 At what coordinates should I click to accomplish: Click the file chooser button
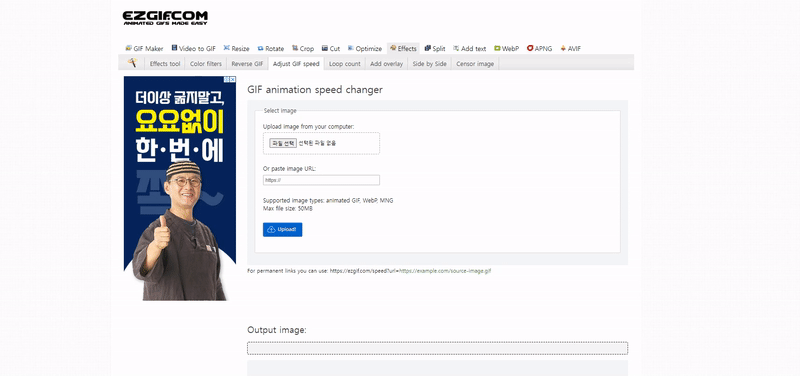283,143
